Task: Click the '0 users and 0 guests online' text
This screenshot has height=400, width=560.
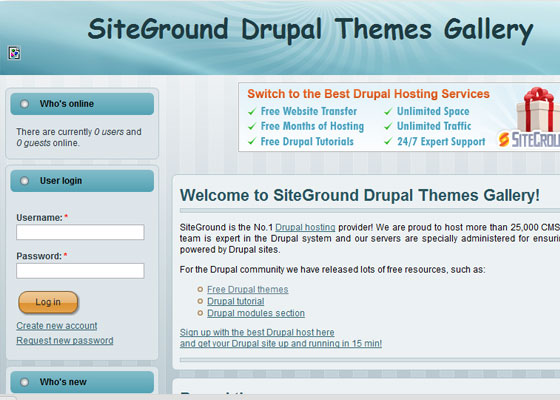Action: click(79, 137)
